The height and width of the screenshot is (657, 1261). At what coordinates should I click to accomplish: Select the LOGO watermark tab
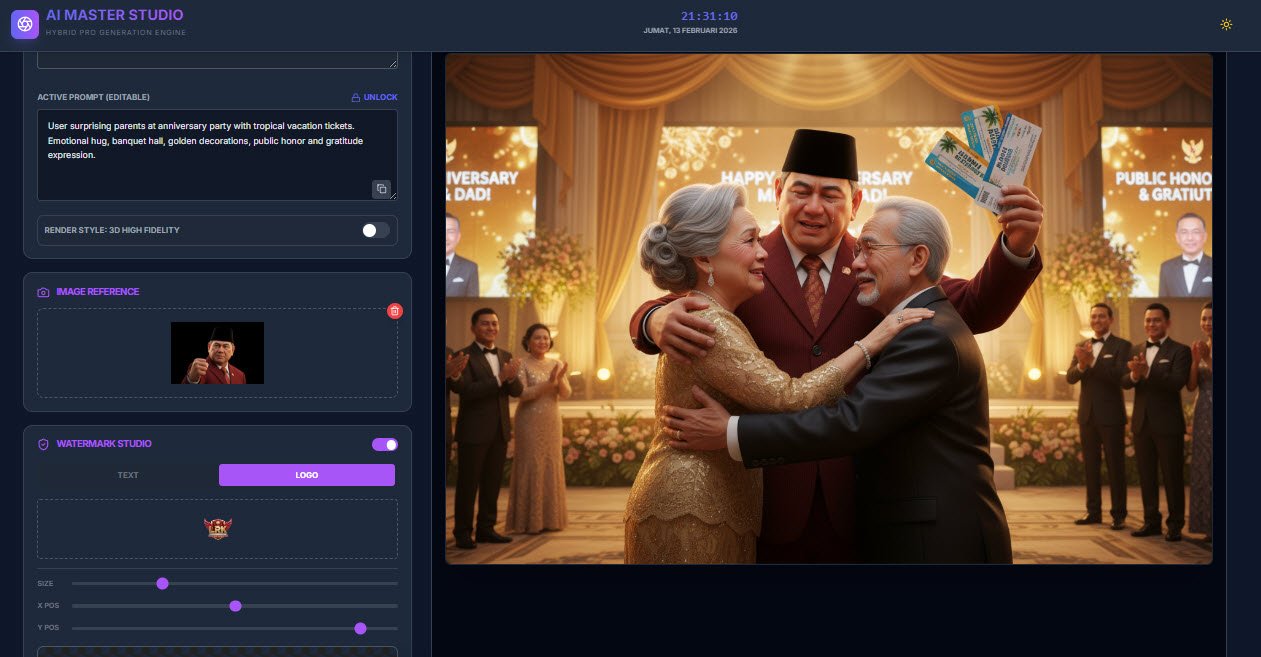click(x=307, y=475)
